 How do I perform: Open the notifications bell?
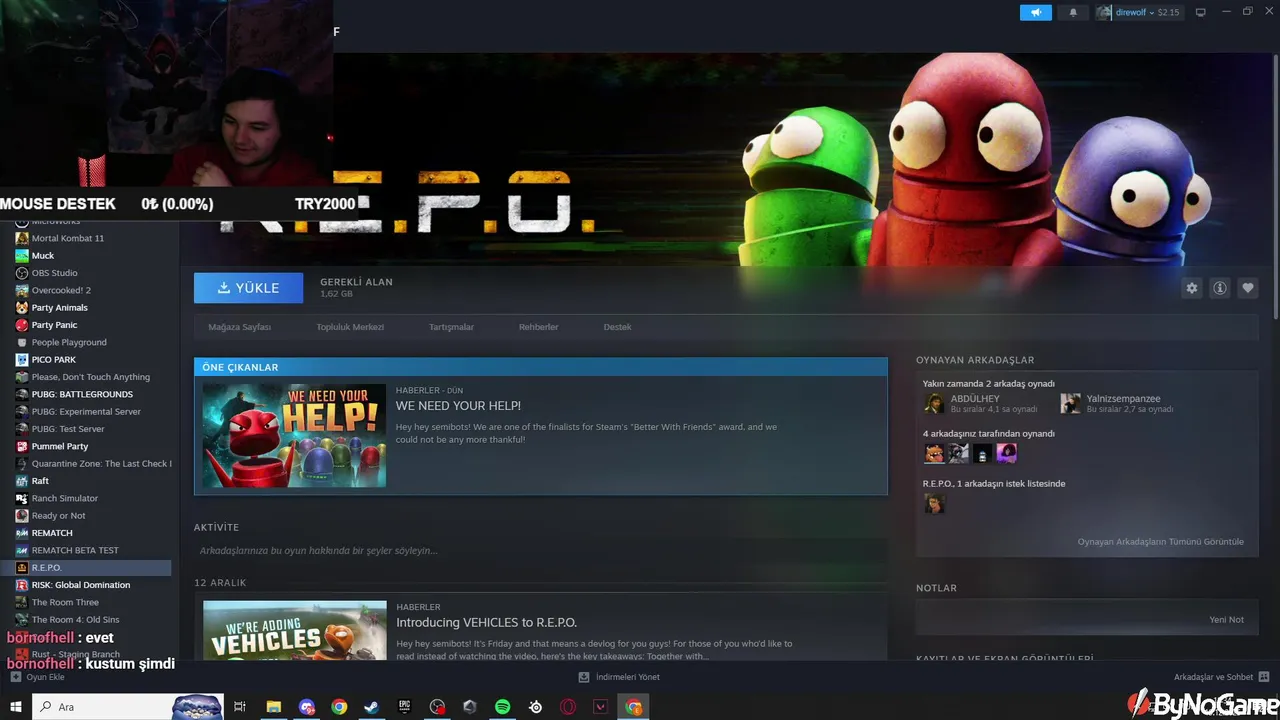click(1074, 12)
